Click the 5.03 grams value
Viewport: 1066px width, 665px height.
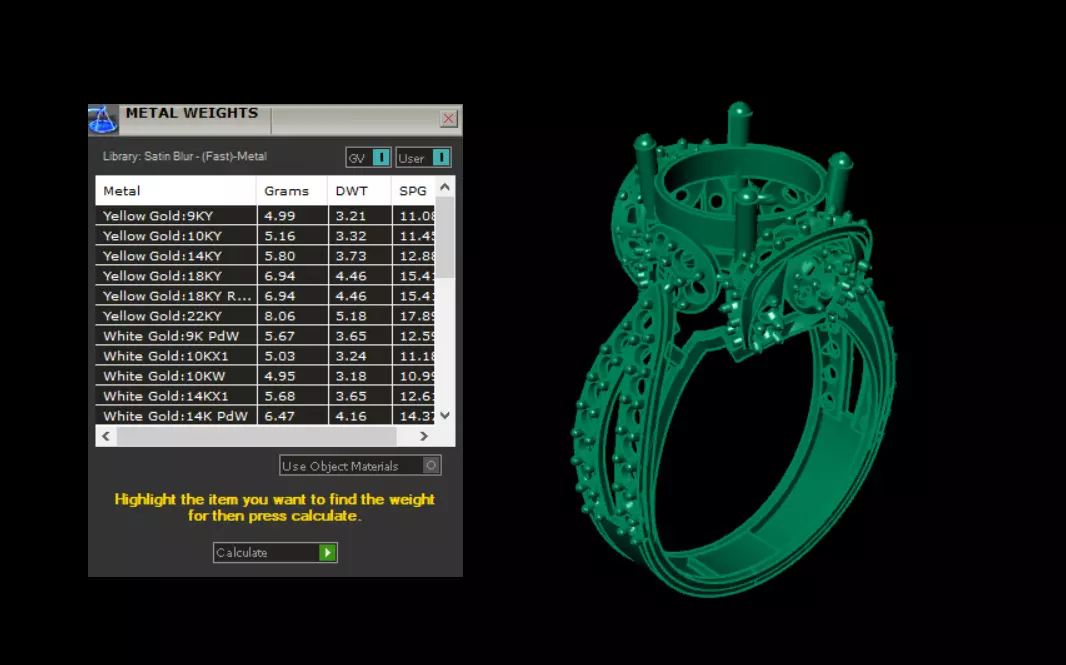click(x=279, y=356)
